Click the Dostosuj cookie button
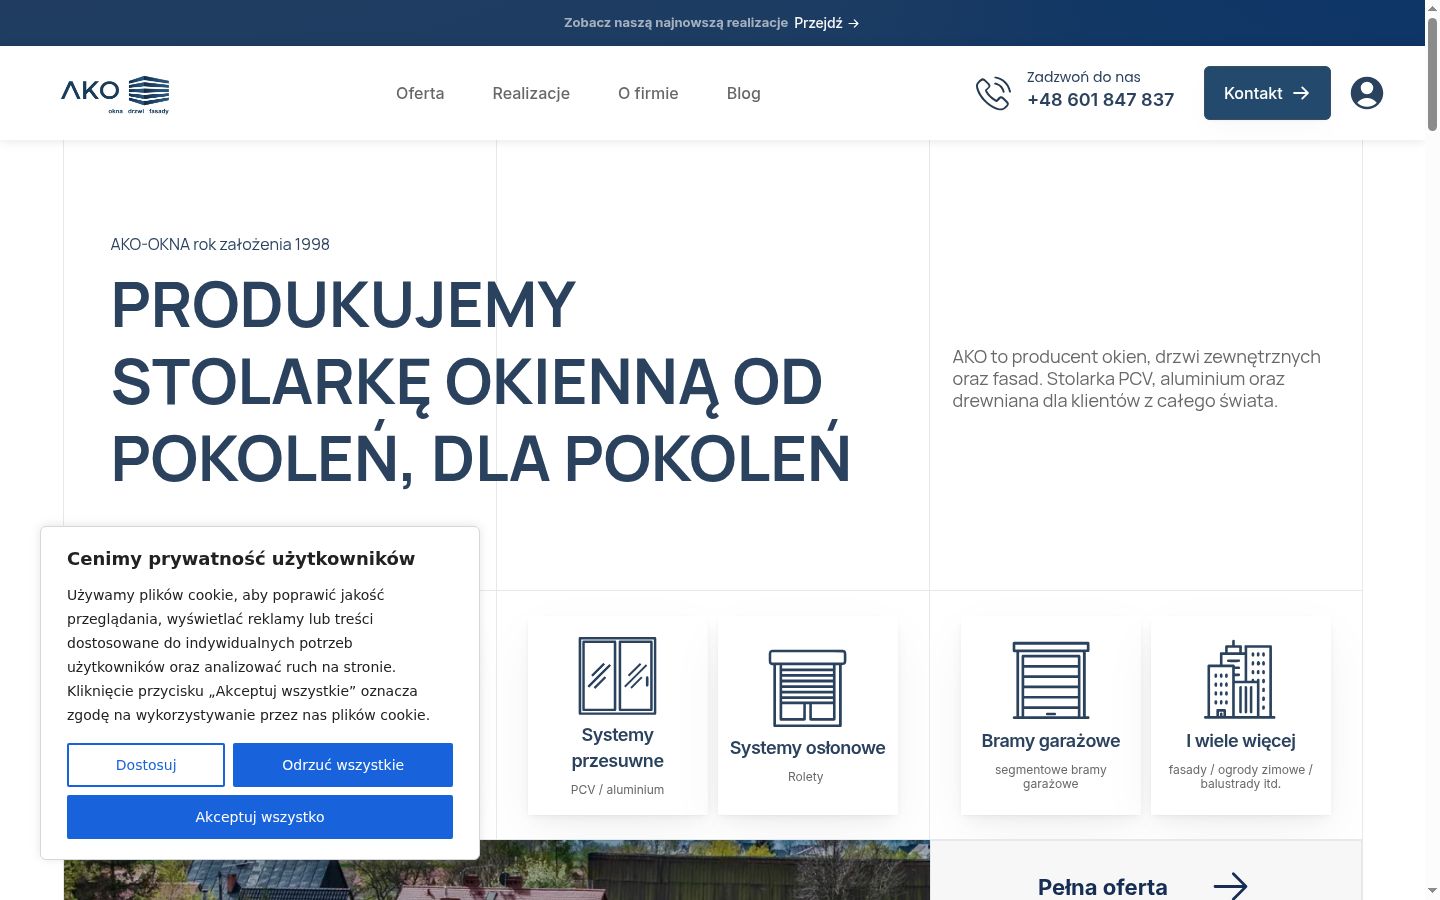Viewport: 1440px width, 900px height. 146,765
